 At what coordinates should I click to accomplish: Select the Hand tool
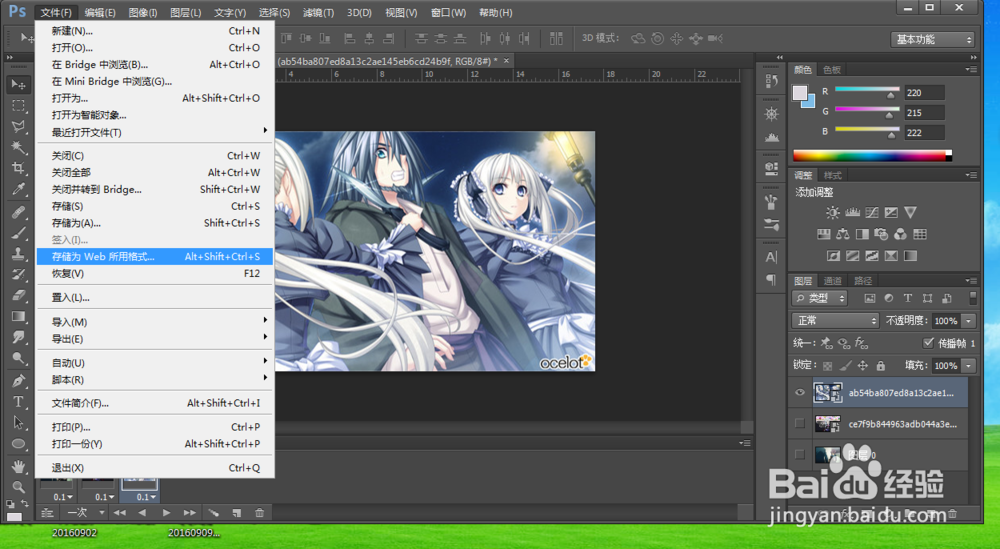(x=18, y=466)
